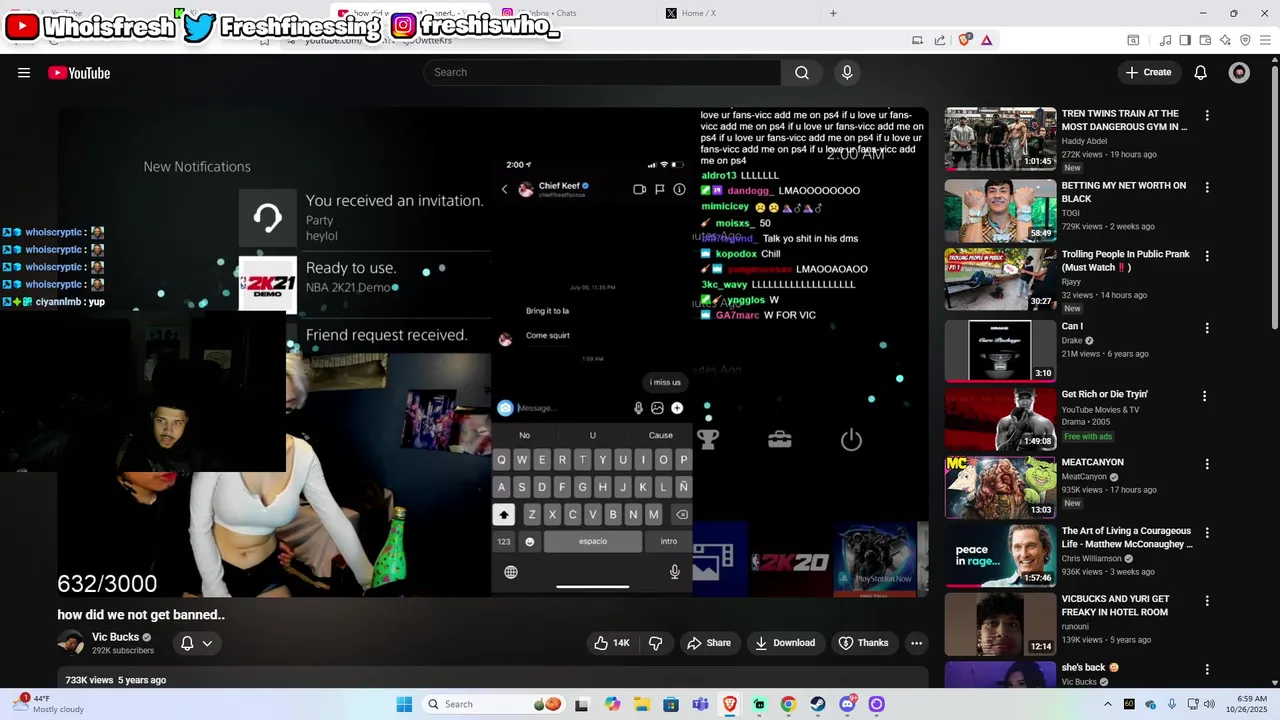
Task: Open BETTING MY NET WORTH thumbnail
Action: [x=1000, y=210]
